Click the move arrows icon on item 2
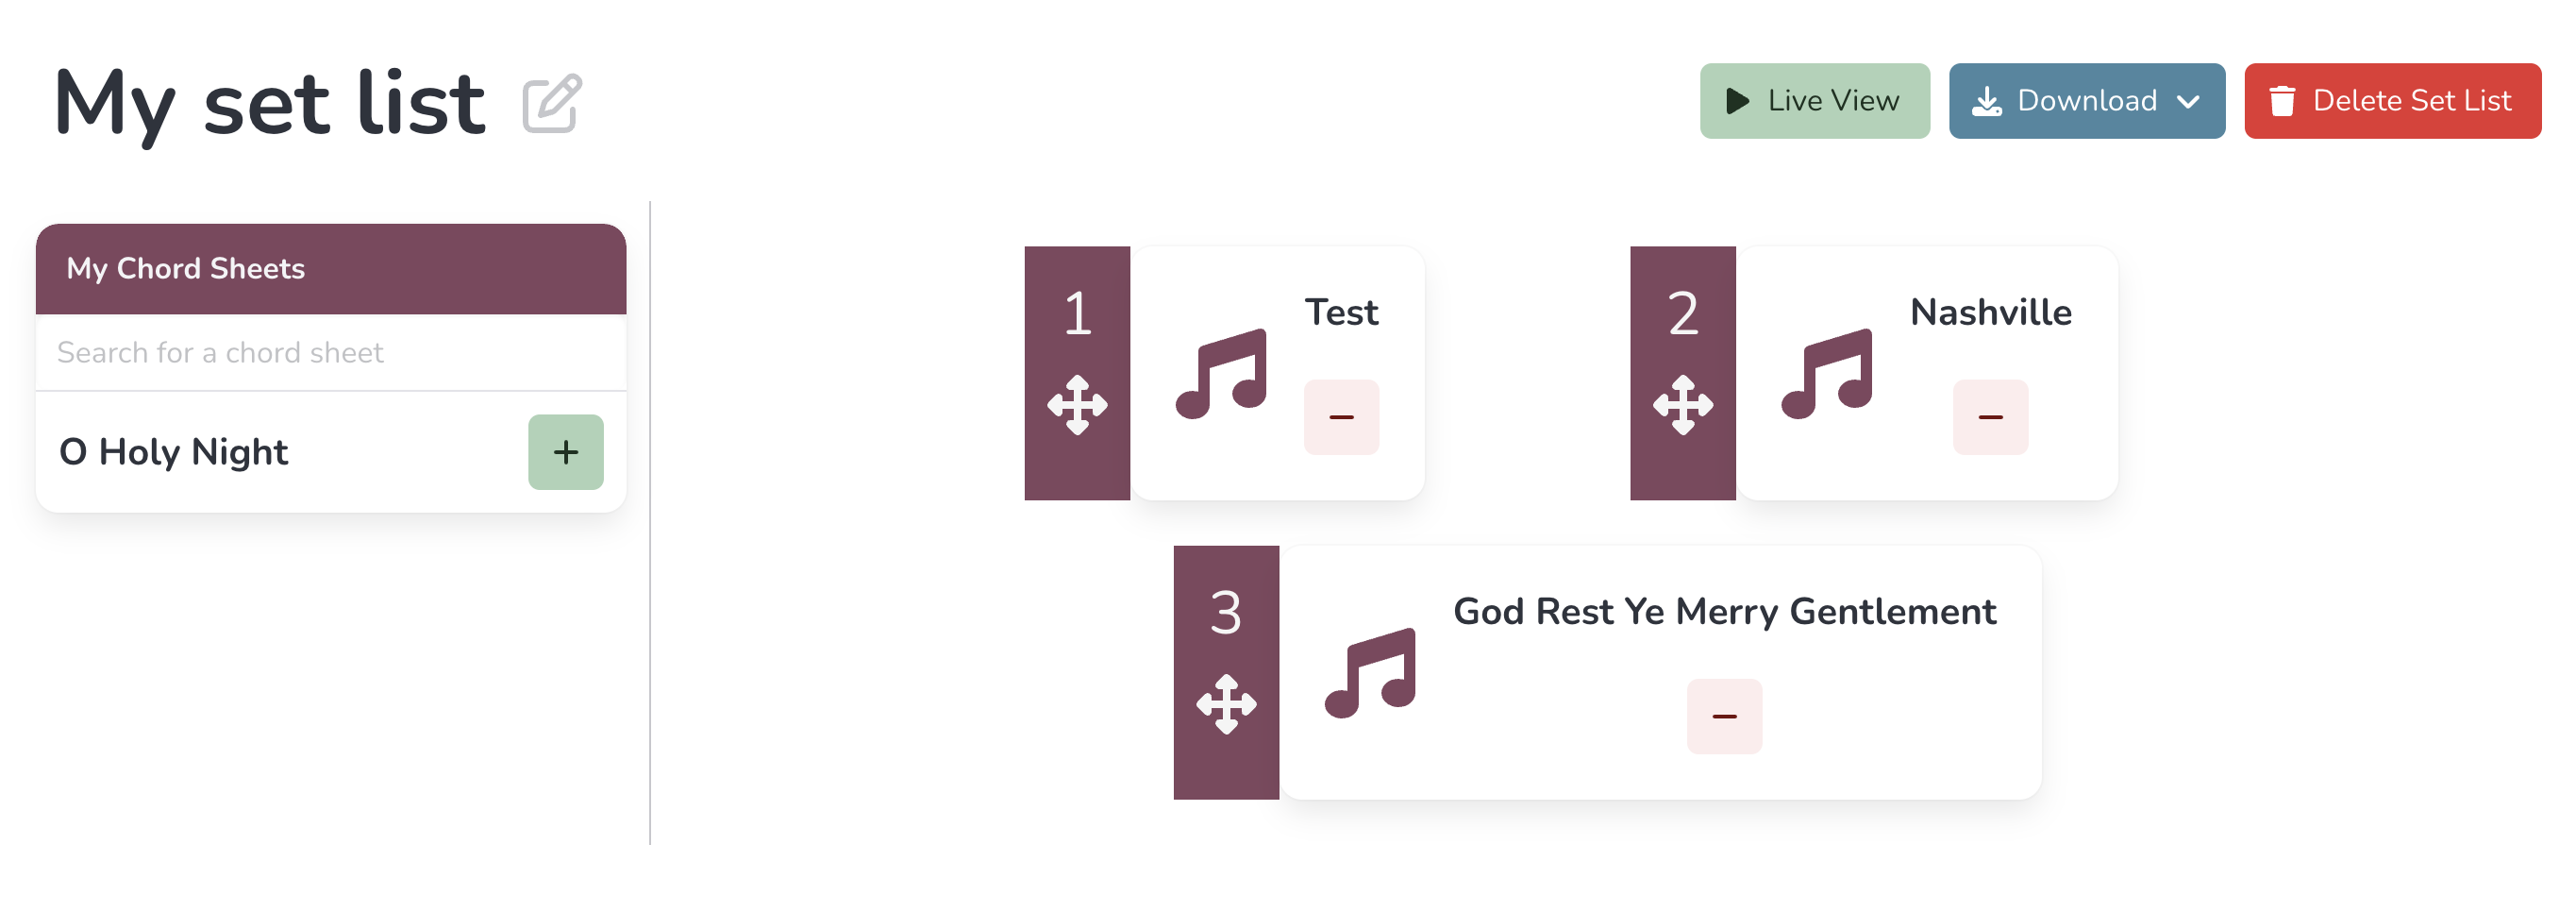2576x912 pixels. tap(1683, 405)
